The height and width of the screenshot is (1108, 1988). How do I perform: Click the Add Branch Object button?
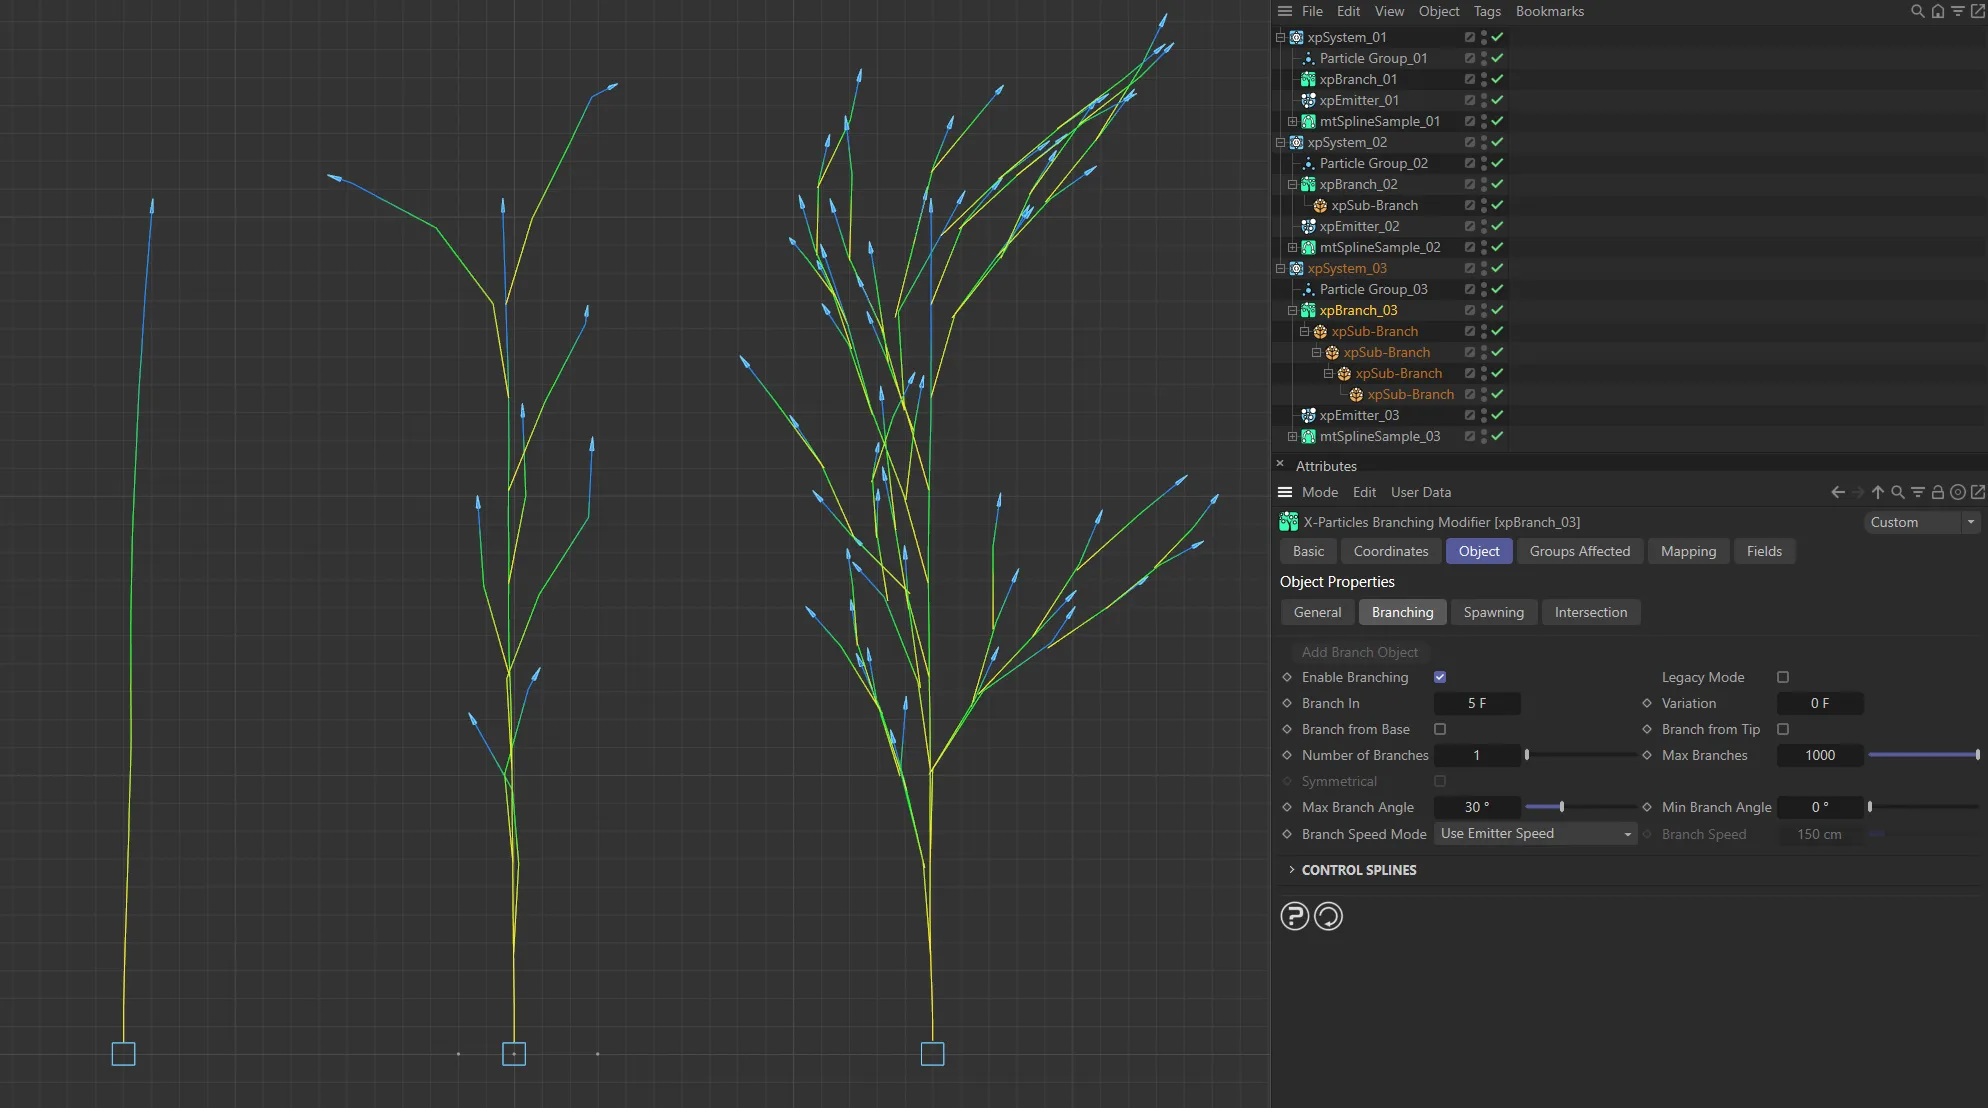tap(1359, 652)
